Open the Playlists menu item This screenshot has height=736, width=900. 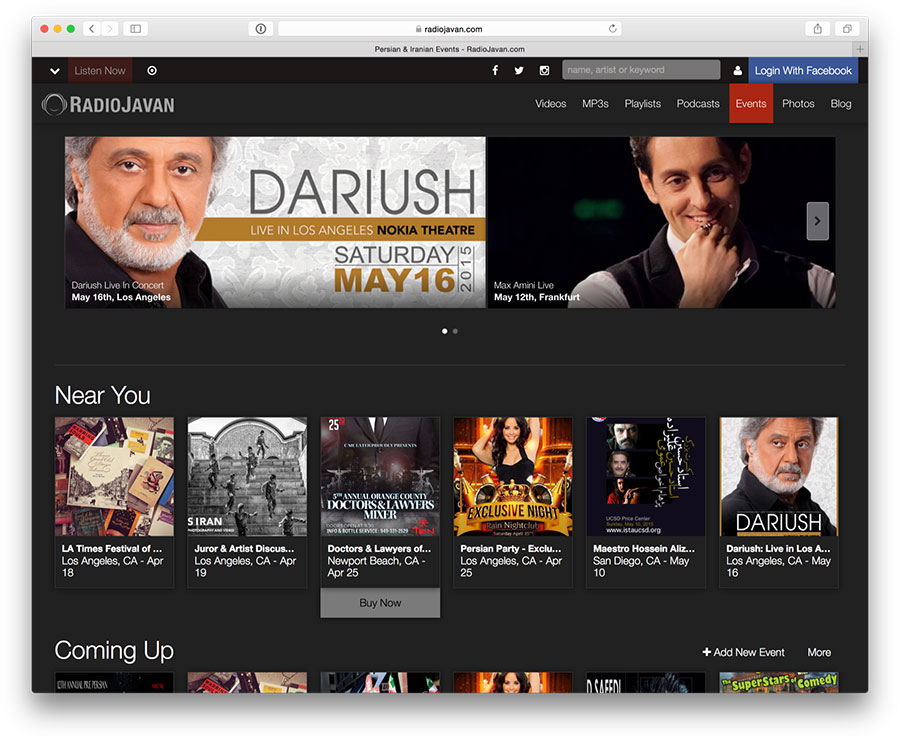642,103
